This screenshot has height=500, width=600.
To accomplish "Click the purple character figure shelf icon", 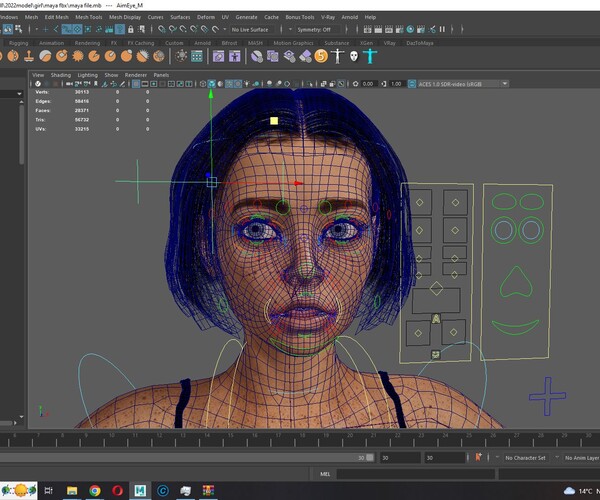I will click(235, 57).
